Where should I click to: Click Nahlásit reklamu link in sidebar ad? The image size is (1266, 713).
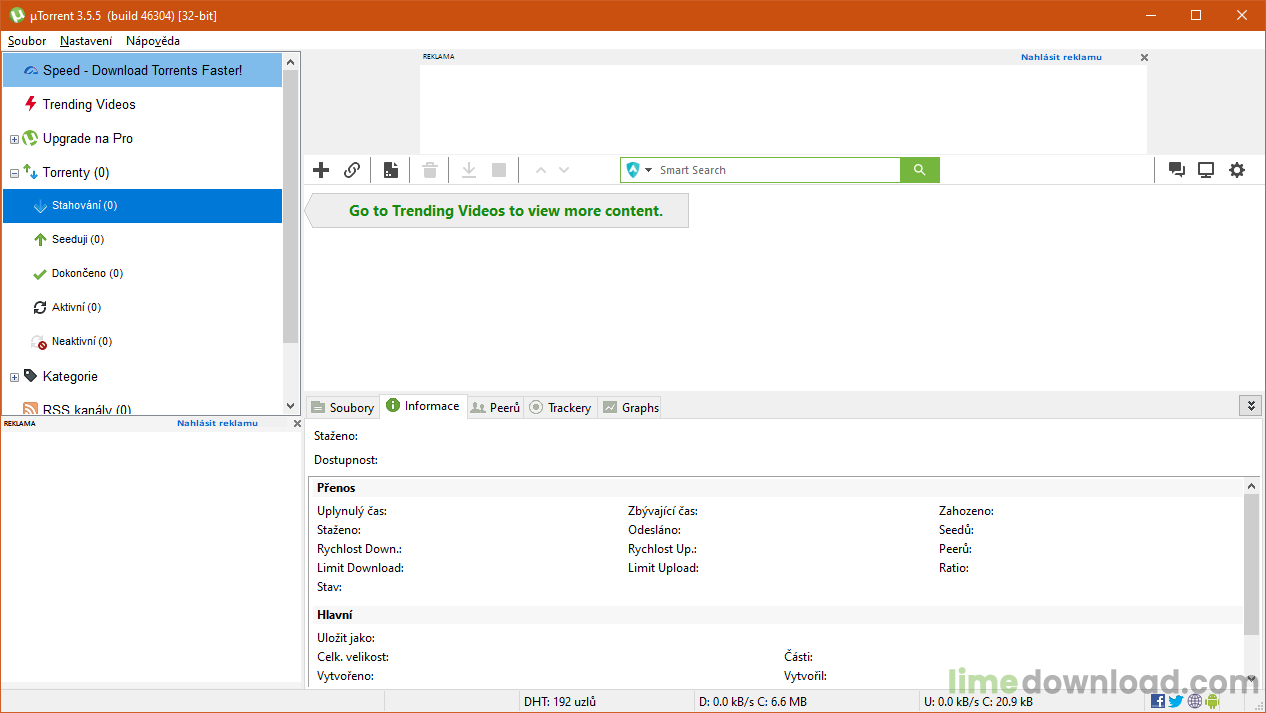(x=217, y=423)
